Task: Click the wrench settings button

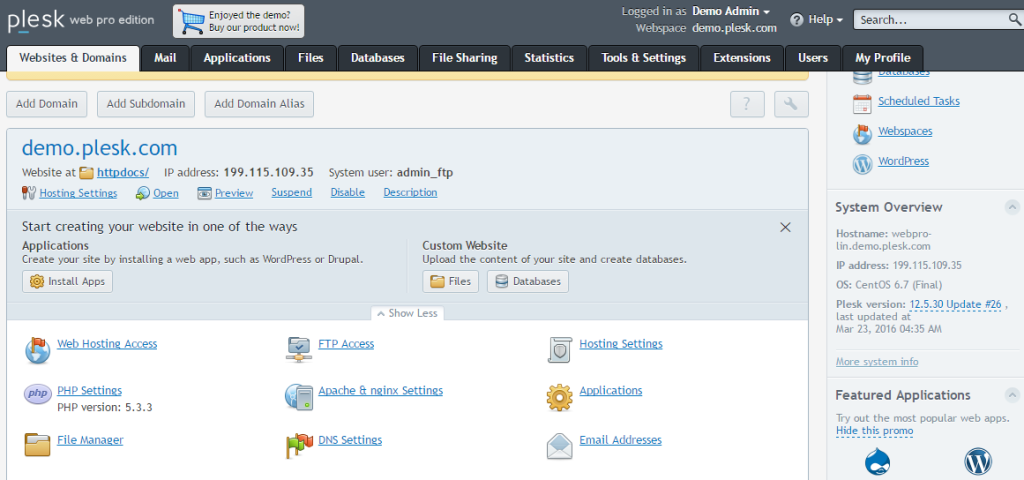Action: [791, 104]
